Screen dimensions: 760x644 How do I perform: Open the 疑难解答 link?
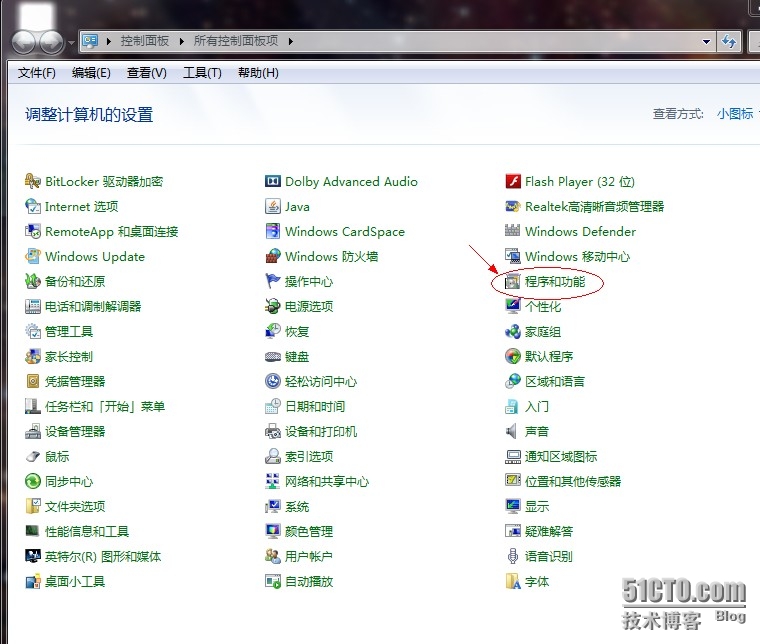(x=549, y=532)
